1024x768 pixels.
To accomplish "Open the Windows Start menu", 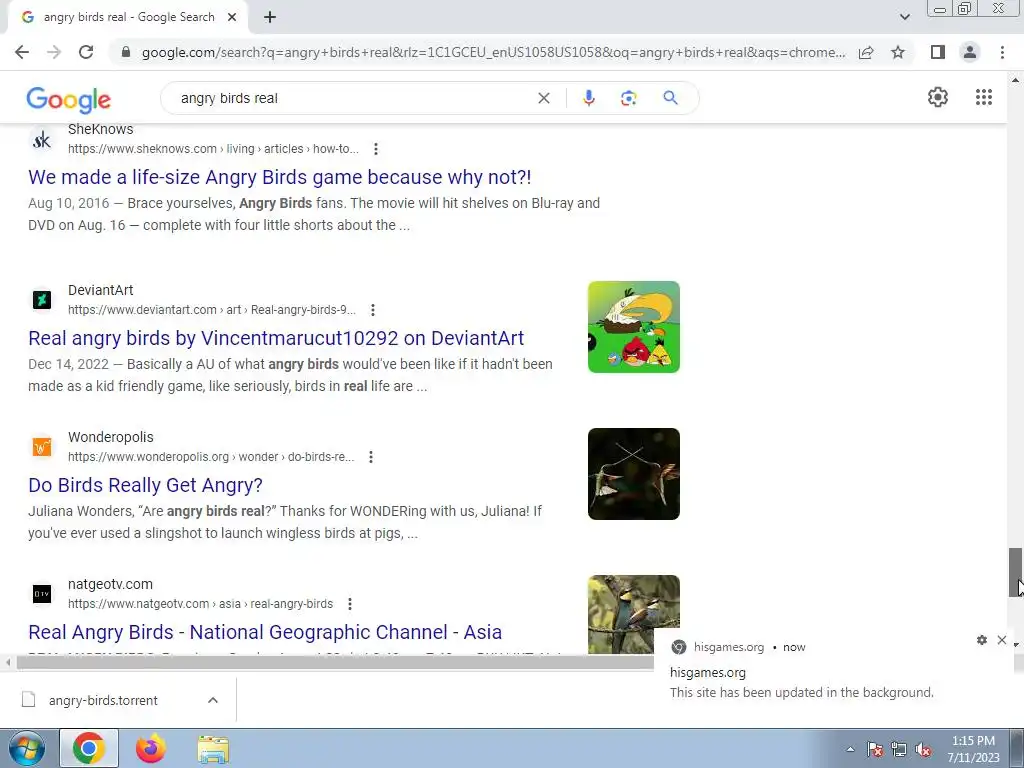I will (26, 748).
